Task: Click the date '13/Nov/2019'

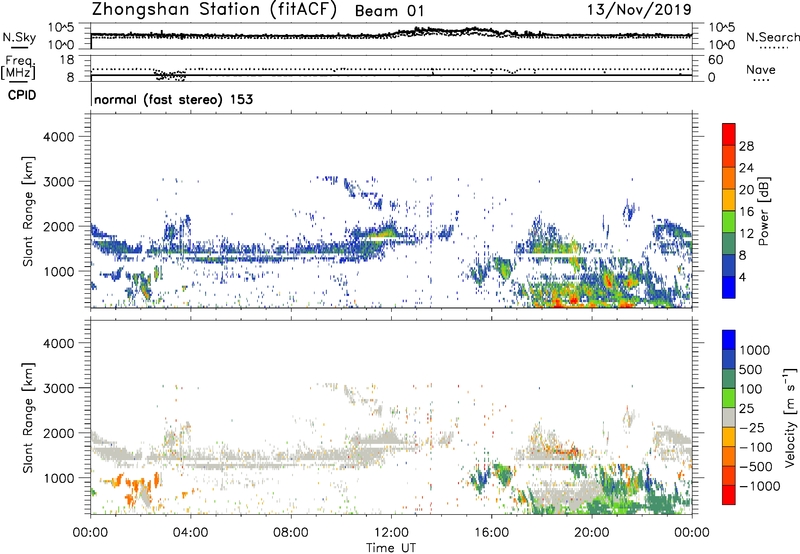Action: pyautogui.click(x=639, y=9)
